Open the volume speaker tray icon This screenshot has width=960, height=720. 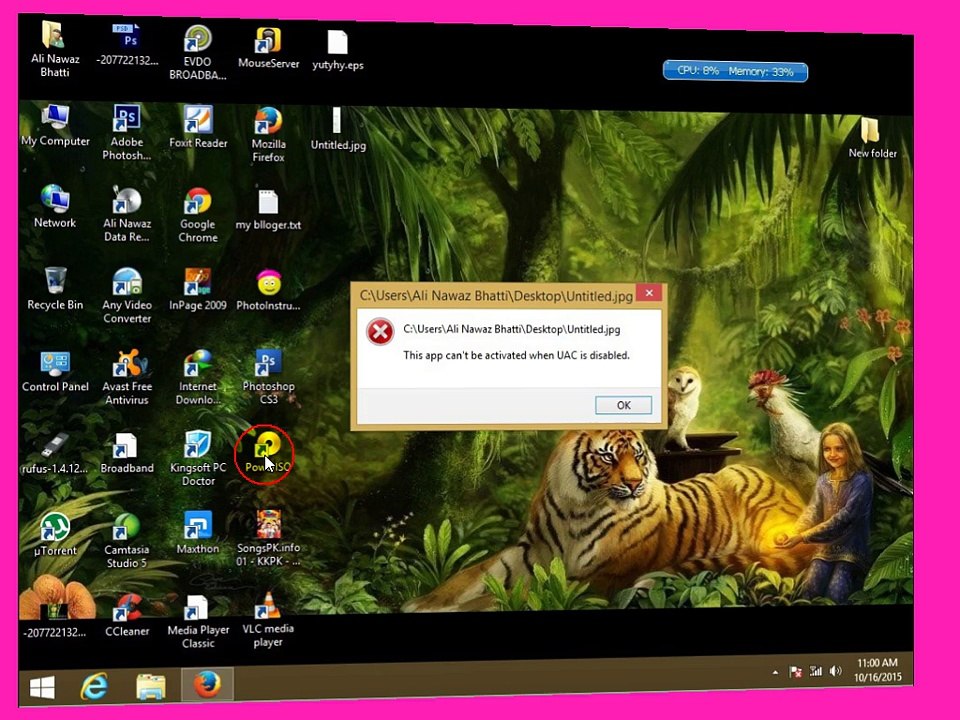pyautogui.click(x=835, y=672)
